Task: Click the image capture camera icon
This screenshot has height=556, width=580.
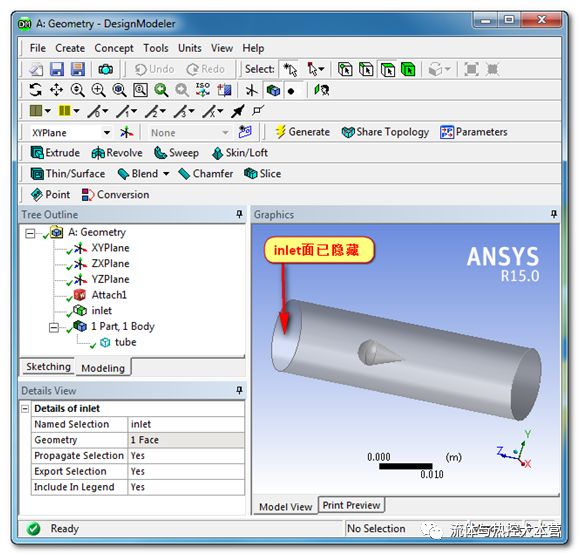Action: coord(105,69)
